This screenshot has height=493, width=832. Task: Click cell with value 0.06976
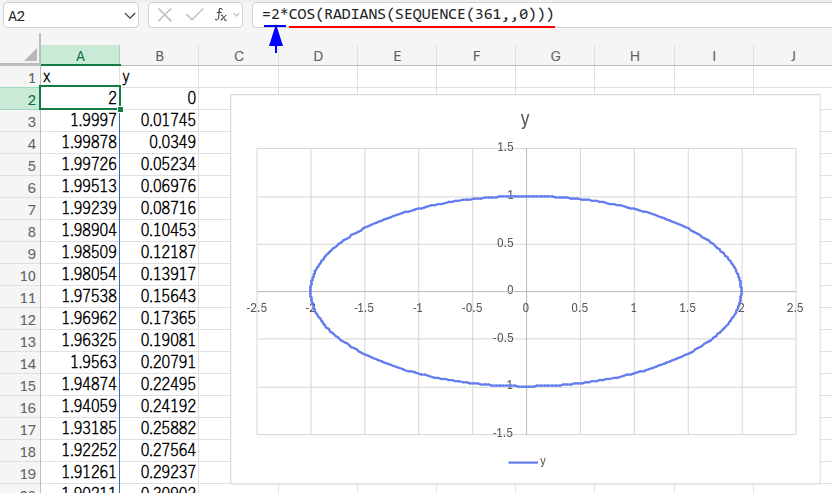[159, 187]
